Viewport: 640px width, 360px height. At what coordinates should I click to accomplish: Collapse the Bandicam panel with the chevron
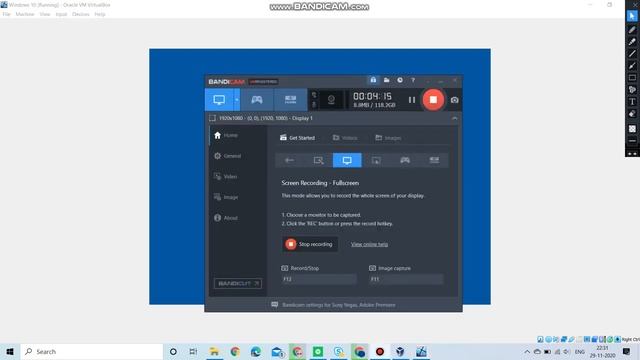pos(454,118)
